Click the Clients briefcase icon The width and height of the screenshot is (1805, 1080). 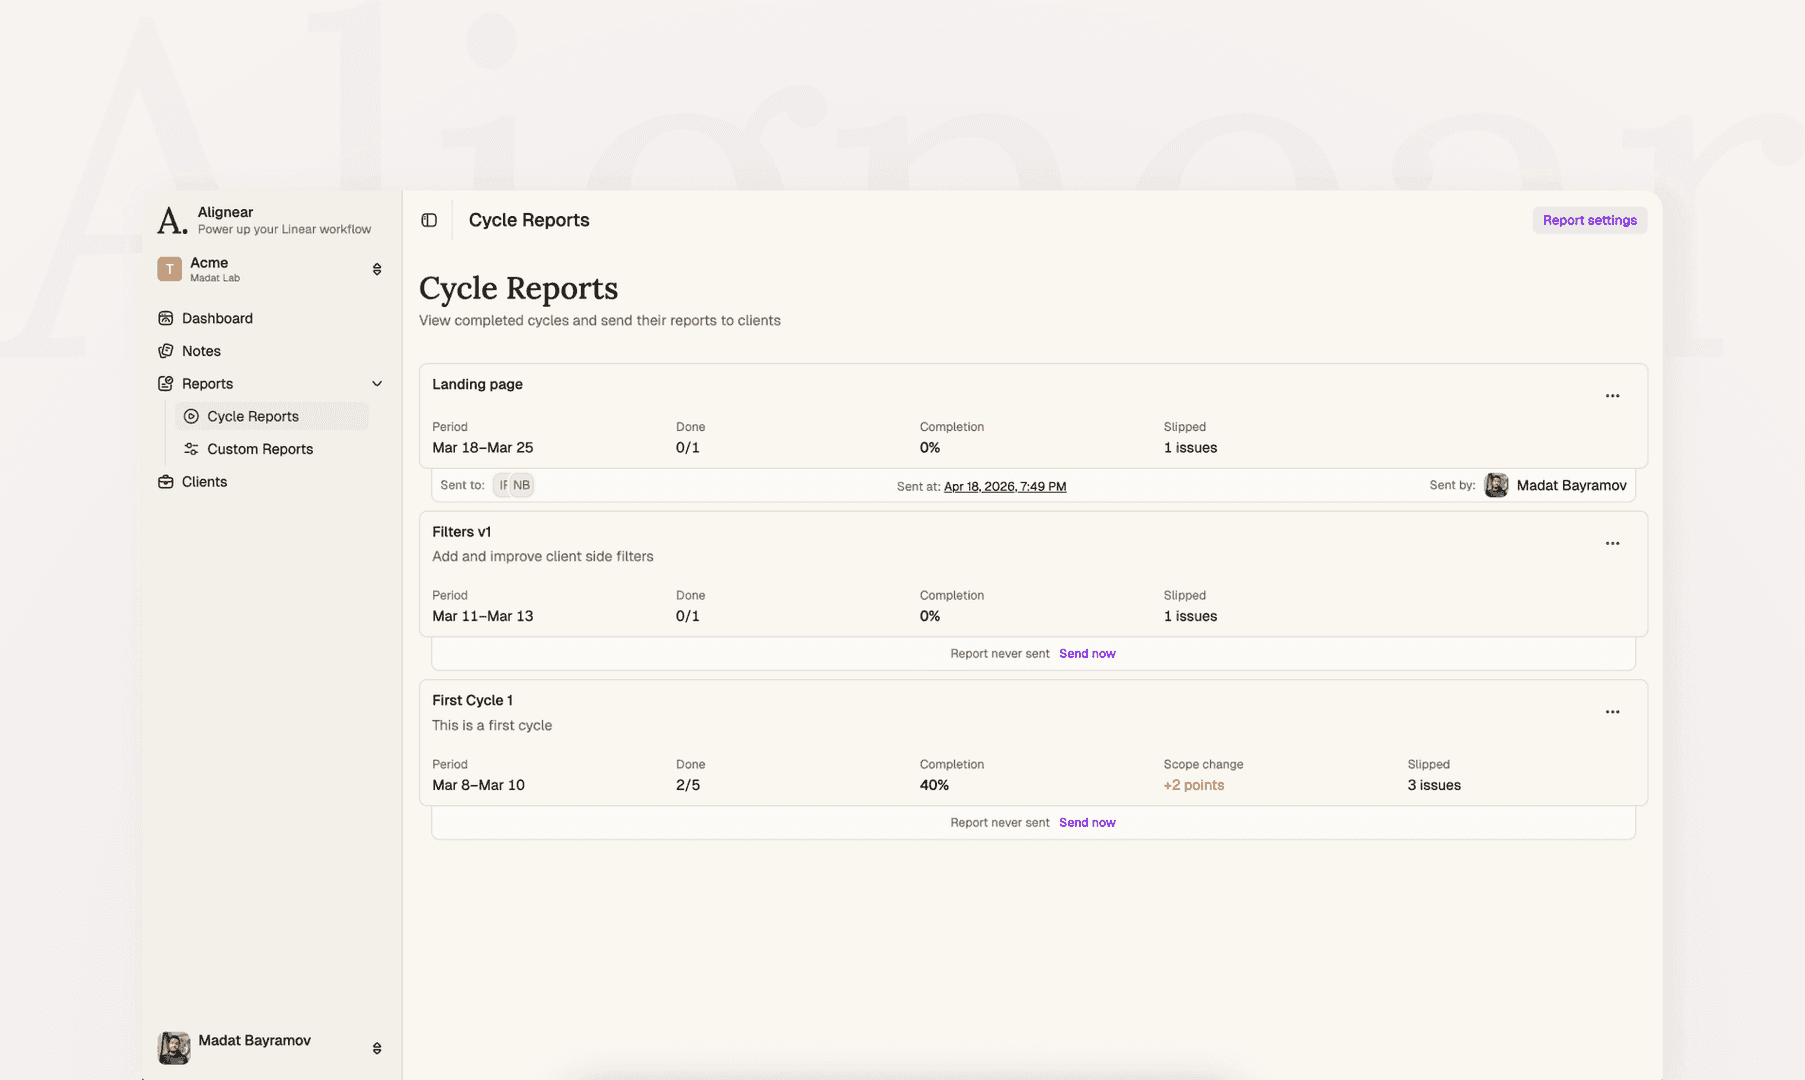pyautogui.click(x=166, y=482)
